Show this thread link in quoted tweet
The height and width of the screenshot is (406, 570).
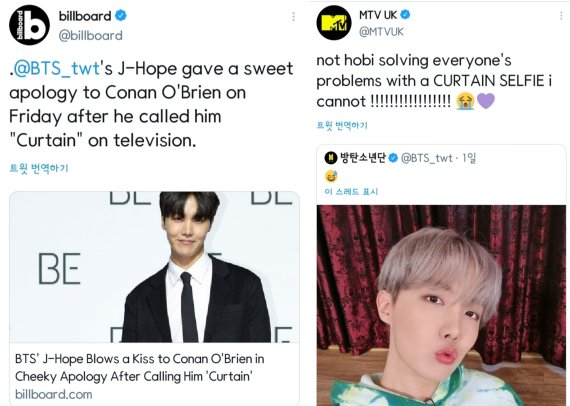pos(351,192)
